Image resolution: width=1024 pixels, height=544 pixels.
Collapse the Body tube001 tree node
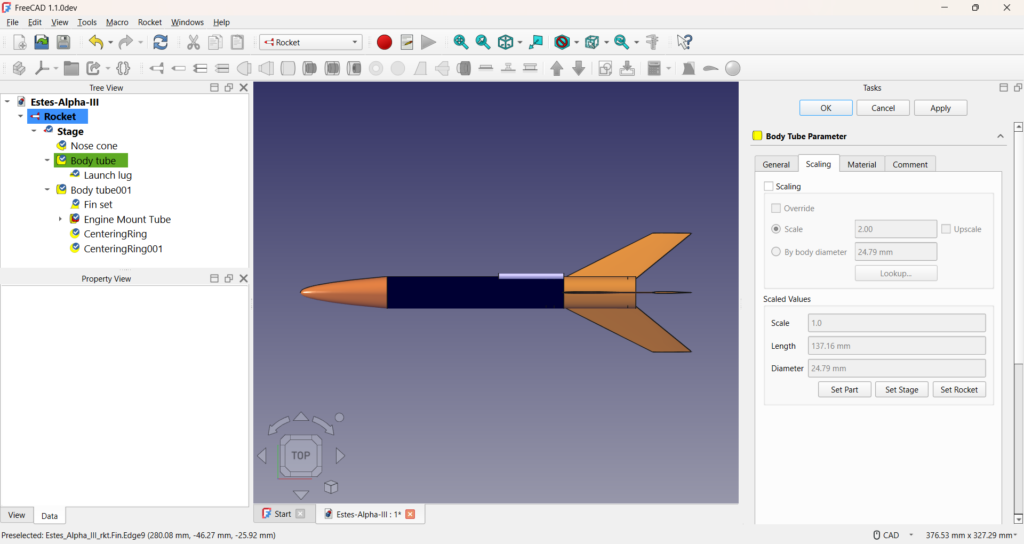tap(47, 190)
